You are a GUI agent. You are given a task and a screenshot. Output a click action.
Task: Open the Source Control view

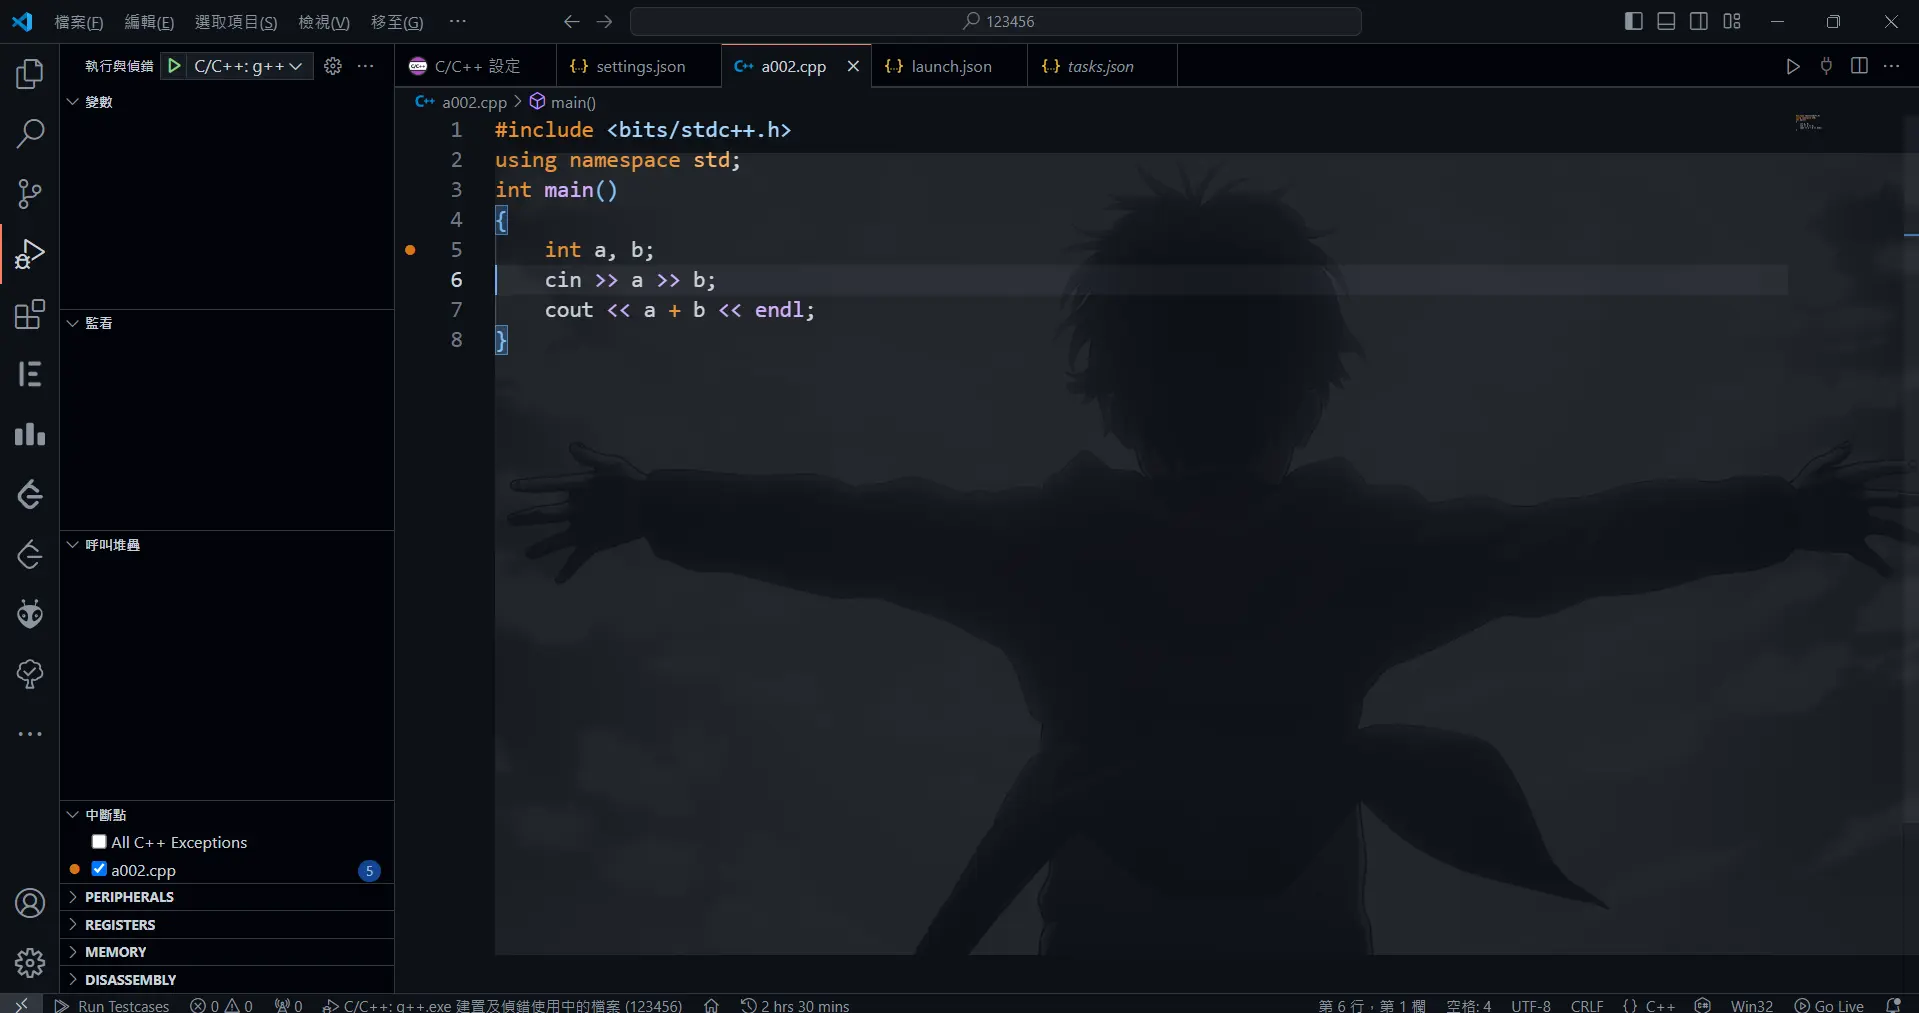coord(30,194)
